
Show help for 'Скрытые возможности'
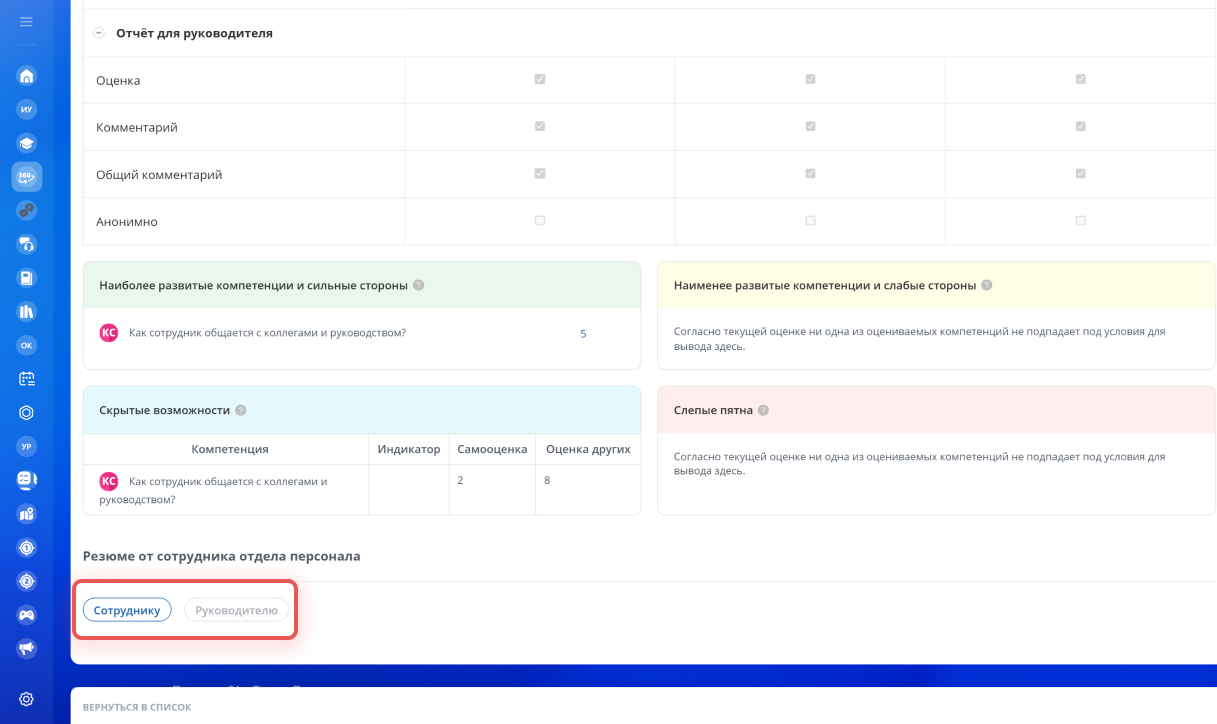pyautogui.click(x=241, y=410)
